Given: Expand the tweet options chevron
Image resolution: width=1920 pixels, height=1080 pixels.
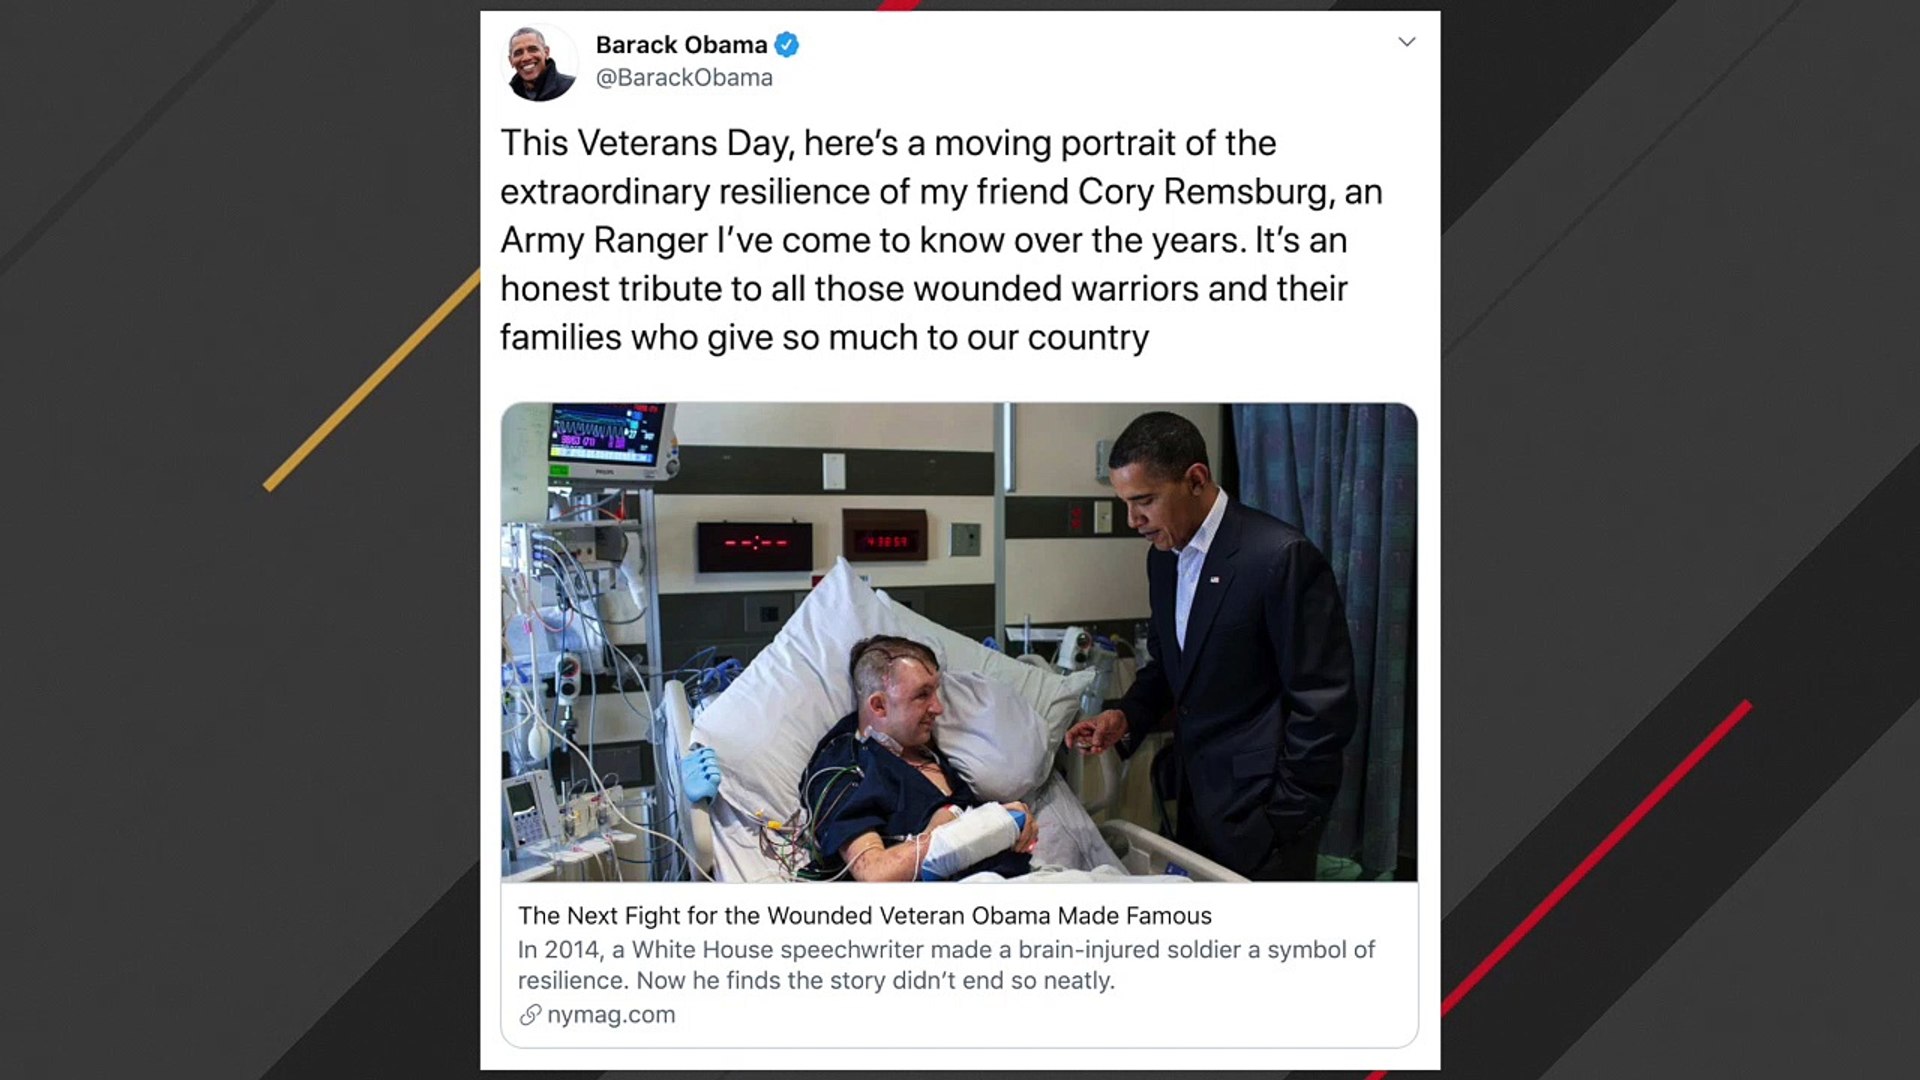Looking at the screenshot, I should 1406,42.
